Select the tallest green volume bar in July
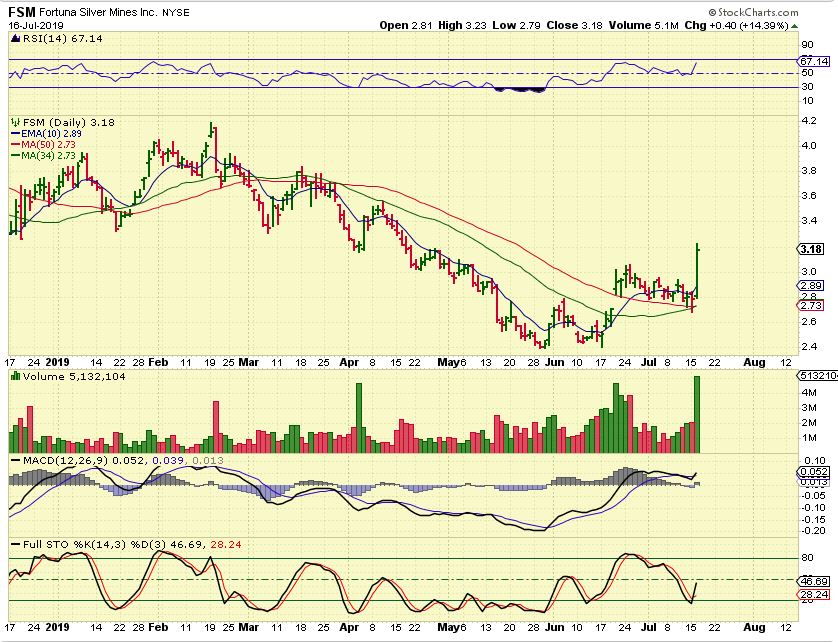838x642 pixels. pyautogui.click(x=697, y=413)
